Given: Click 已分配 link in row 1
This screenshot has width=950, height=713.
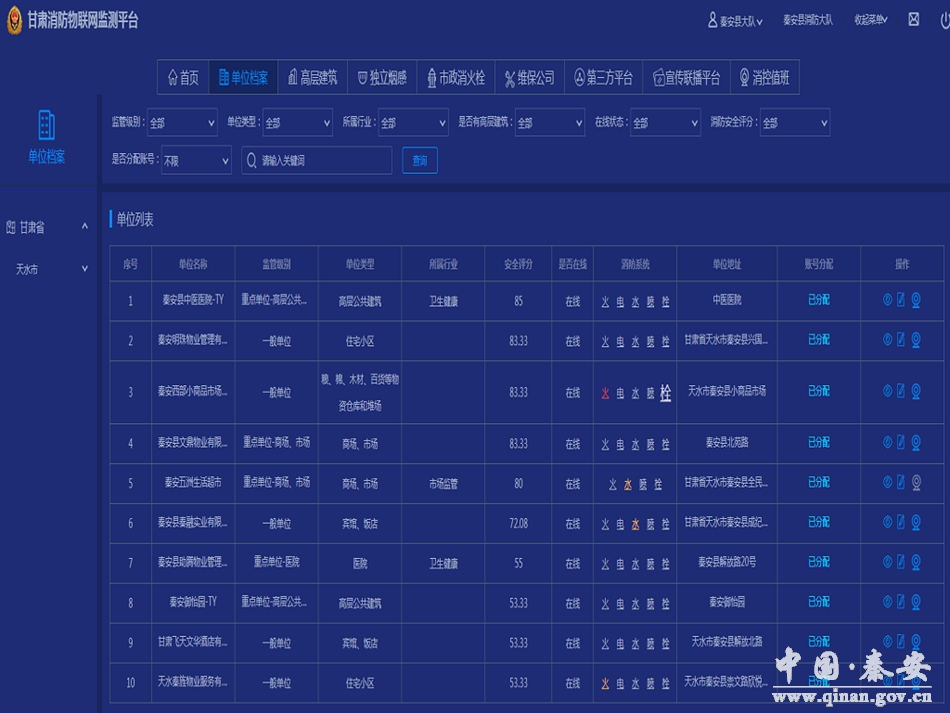Looking at the screenshot, I should [x=817, y=300].
